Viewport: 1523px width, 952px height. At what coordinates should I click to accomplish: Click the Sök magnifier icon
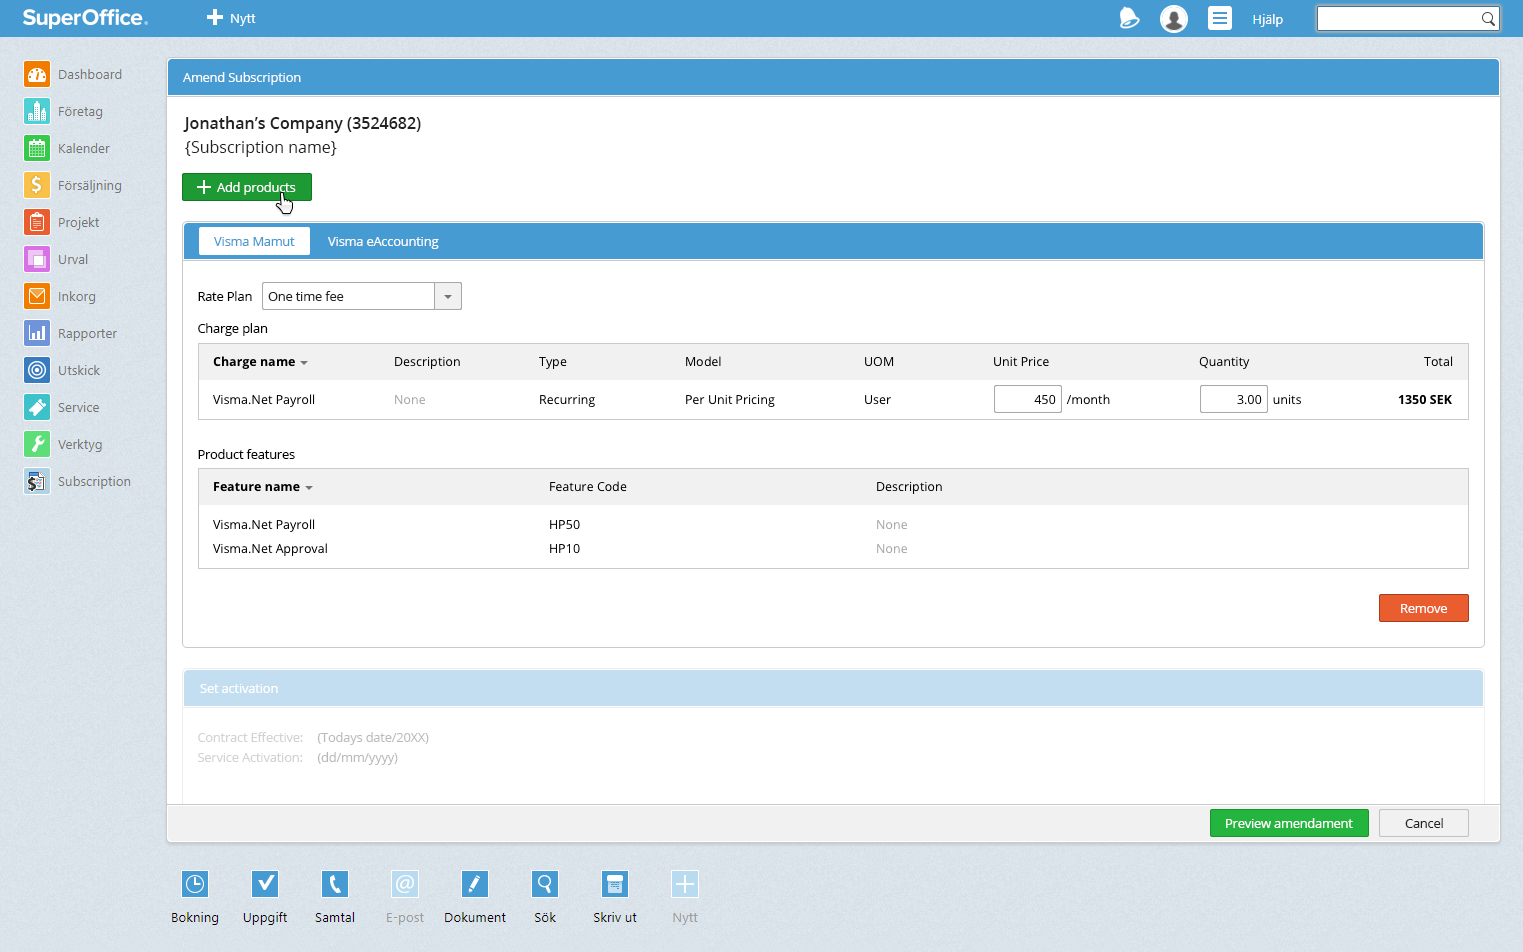[545, 884]
